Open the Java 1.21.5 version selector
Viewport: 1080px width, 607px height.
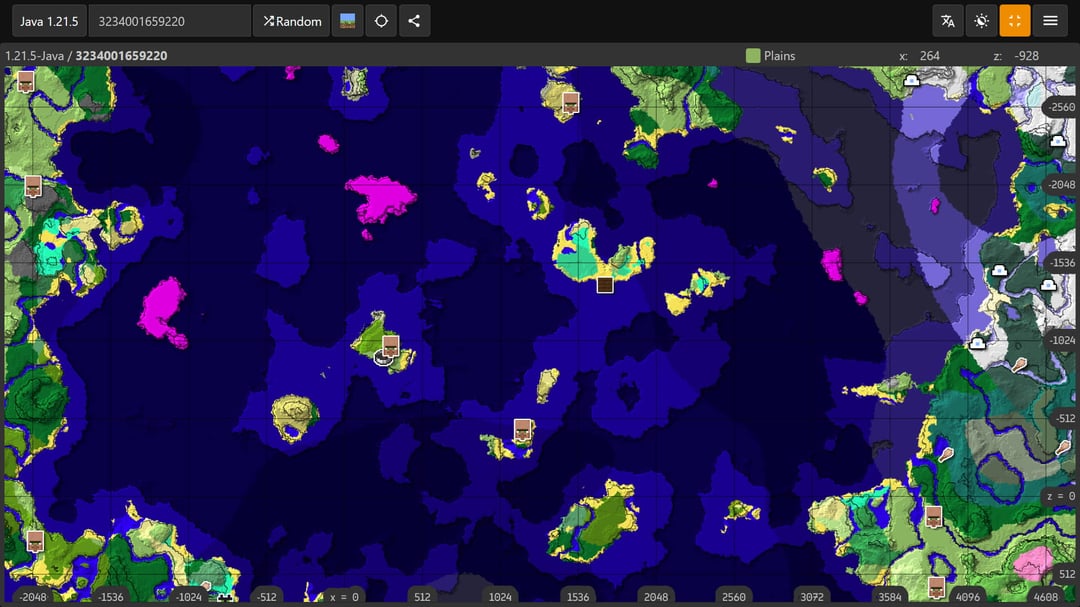49,21
